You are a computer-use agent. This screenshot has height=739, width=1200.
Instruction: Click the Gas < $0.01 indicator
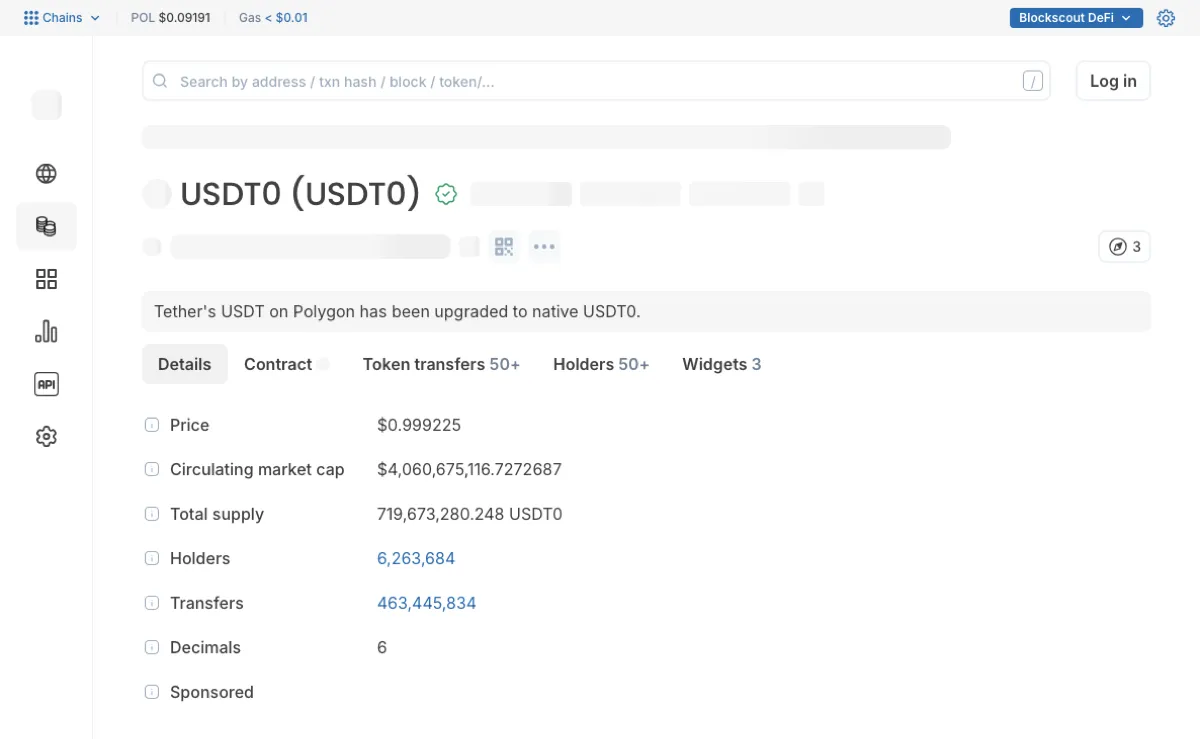click(x=273, y=18)
